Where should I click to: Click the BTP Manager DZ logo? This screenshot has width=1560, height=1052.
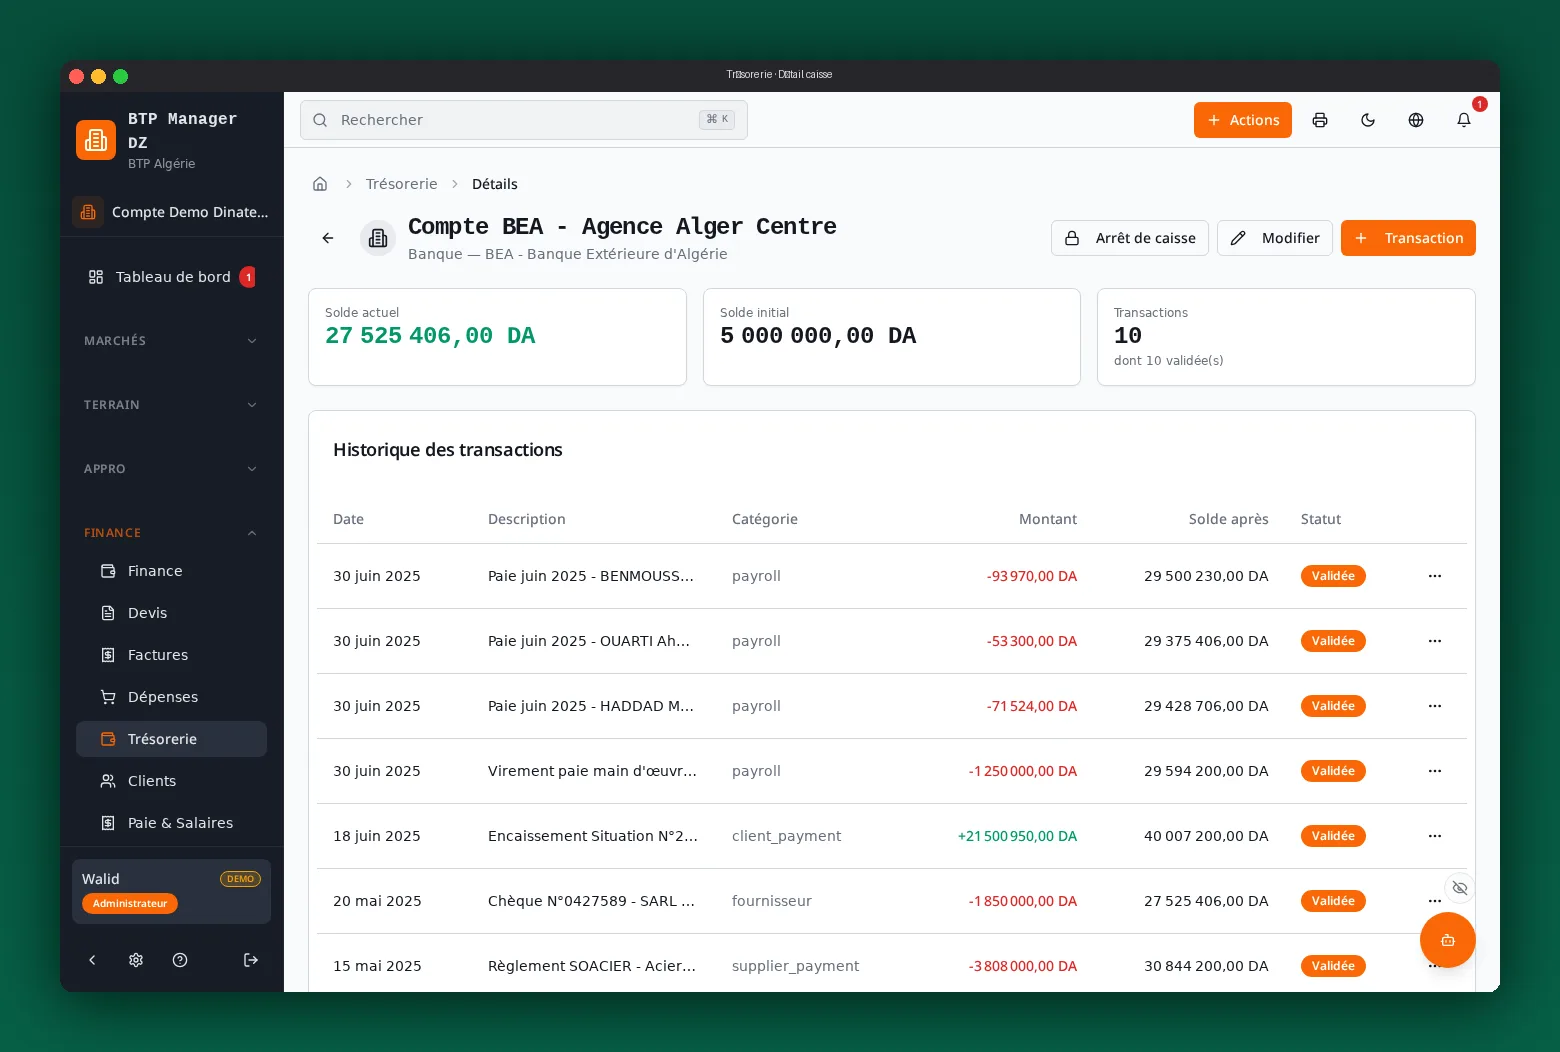pyautogui.click(x=96, y=140)
